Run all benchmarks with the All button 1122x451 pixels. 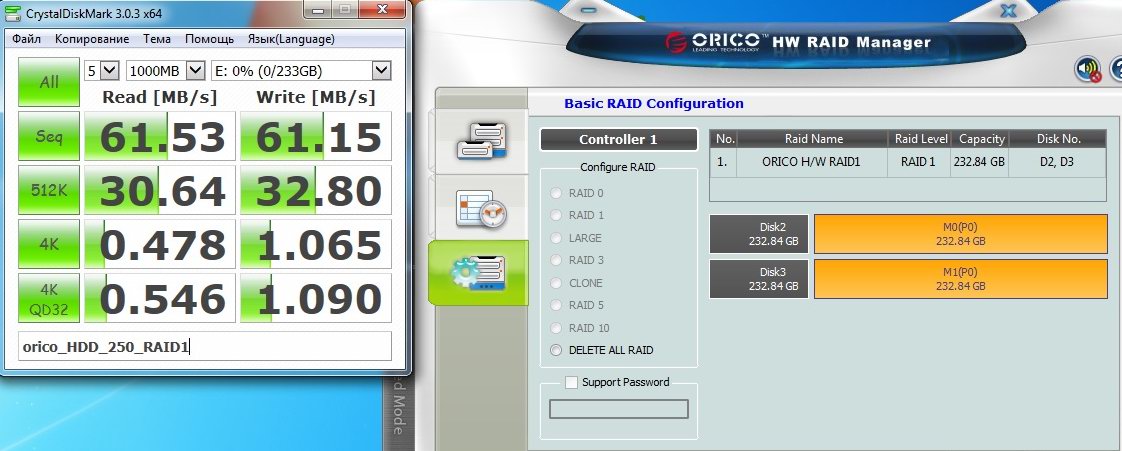coord(48,83)
